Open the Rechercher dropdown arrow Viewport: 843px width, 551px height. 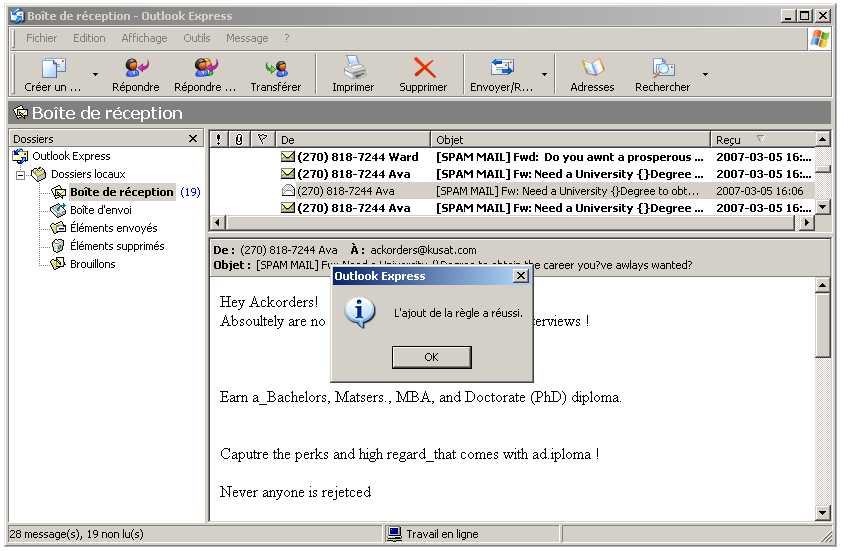click(705, 74)
